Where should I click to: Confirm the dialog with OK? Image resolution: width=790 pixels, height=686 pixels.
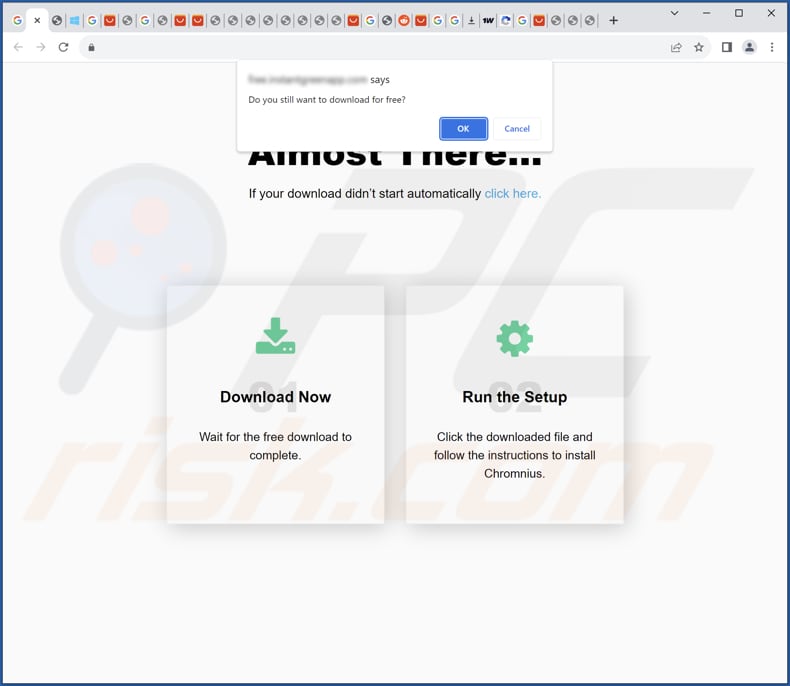pos(463,129)
